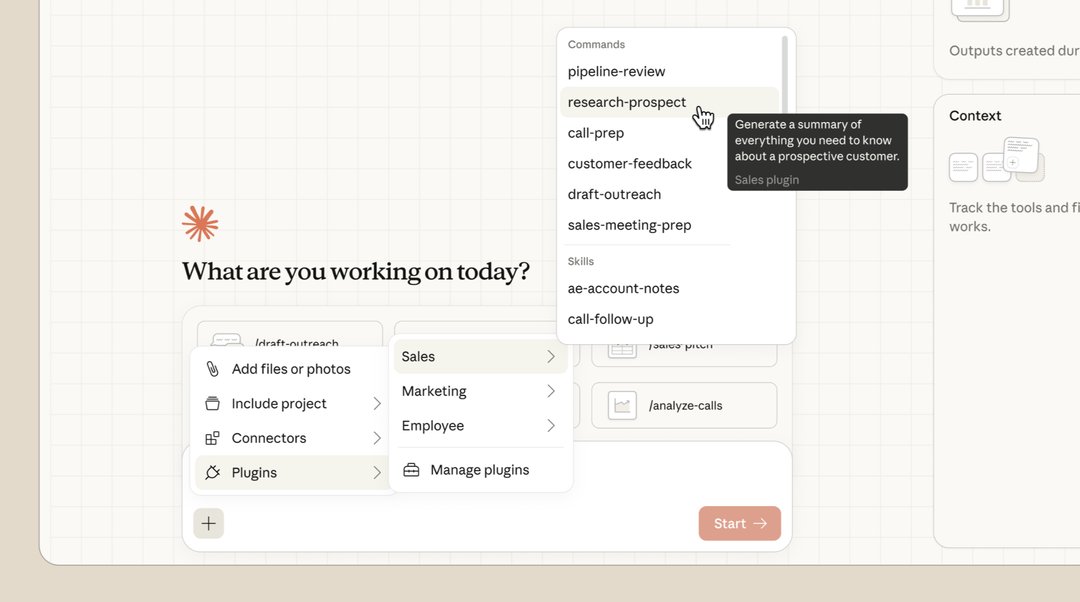Click the plus icon button
This screenshot has width=1080, height=602.
pyautogui.click(x=208, y=523)
